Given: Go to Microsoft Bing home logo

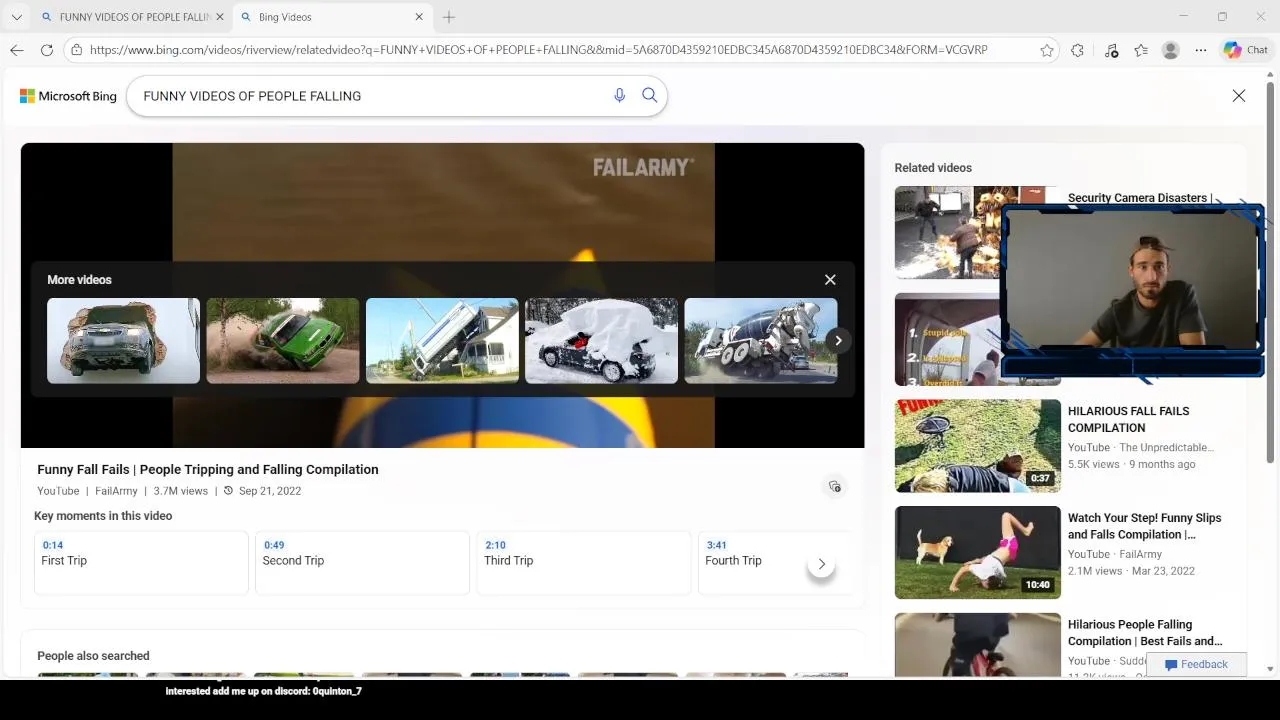Looking at the screenshot, I should pyautogui.click(x=68, y=96).
